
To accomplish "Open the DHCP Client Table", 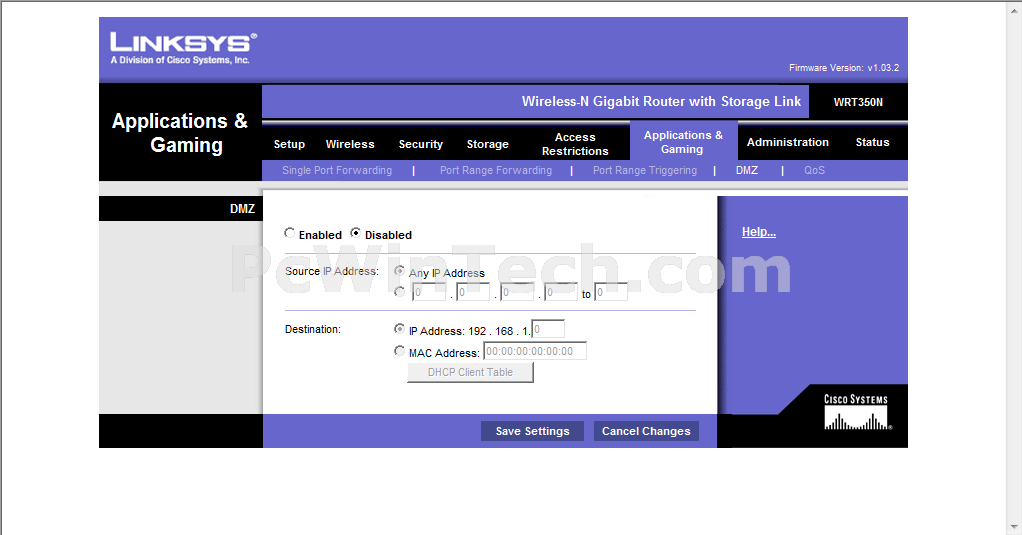I will 471,372.
